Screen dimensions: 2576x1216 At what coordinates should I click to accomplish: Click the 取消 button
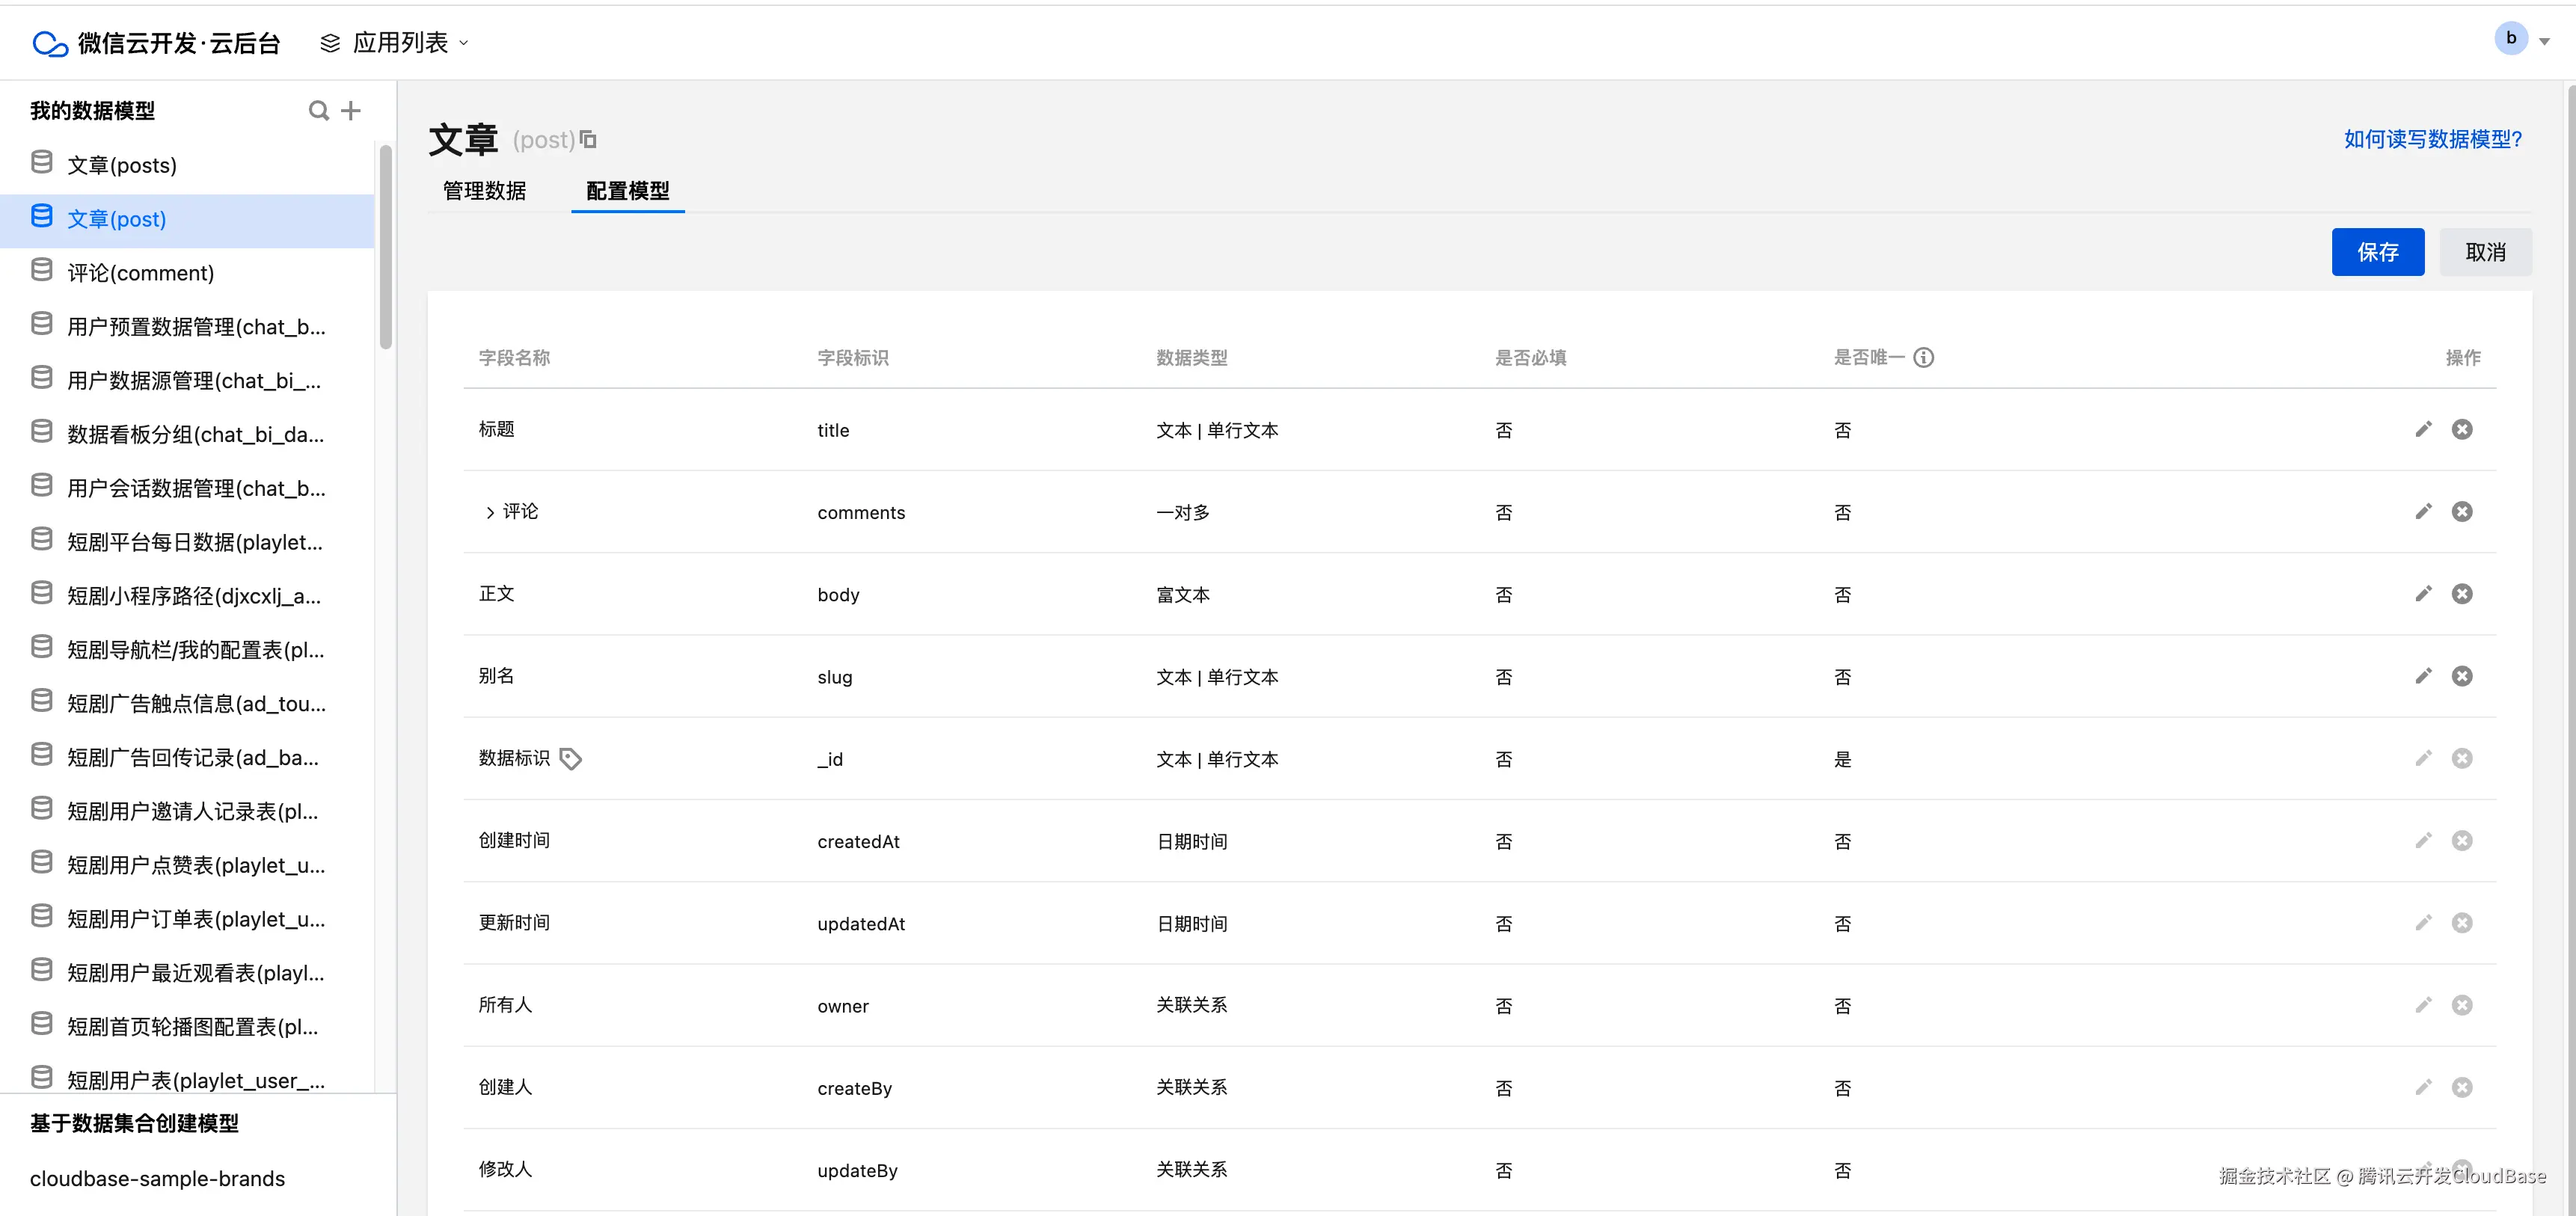[2485, 252]
